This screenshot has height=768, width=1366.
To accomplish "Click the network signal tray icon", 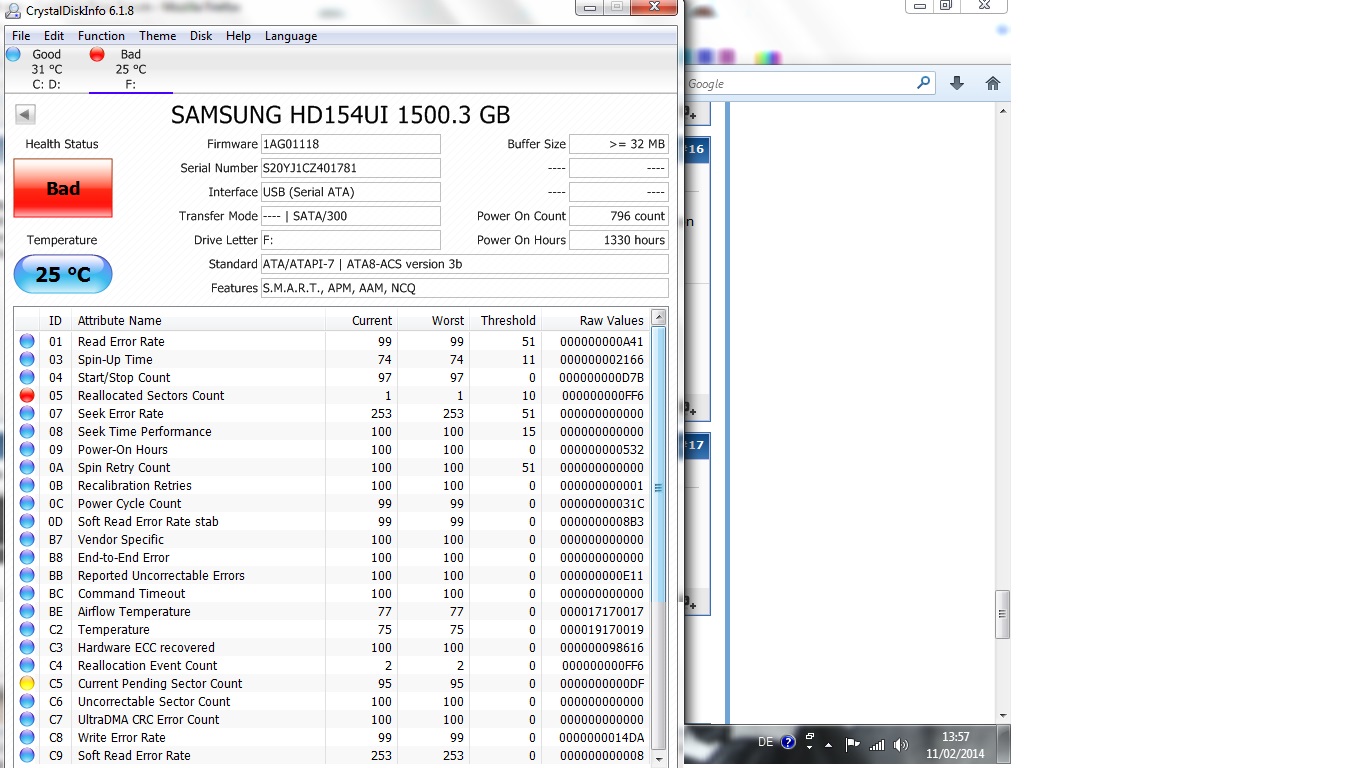I will click(x=877, y=745).
